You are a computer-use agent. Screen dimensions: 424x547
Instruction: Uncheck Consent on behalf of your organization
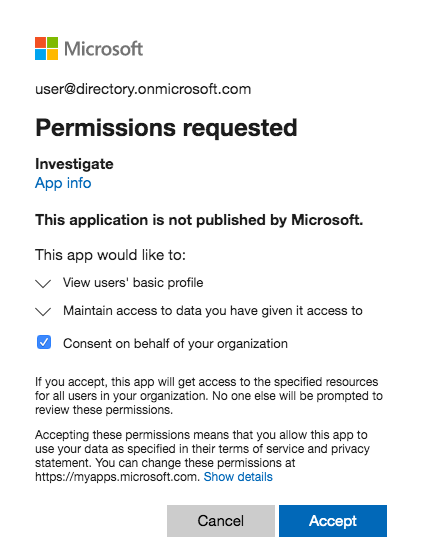tap(44, 342)
